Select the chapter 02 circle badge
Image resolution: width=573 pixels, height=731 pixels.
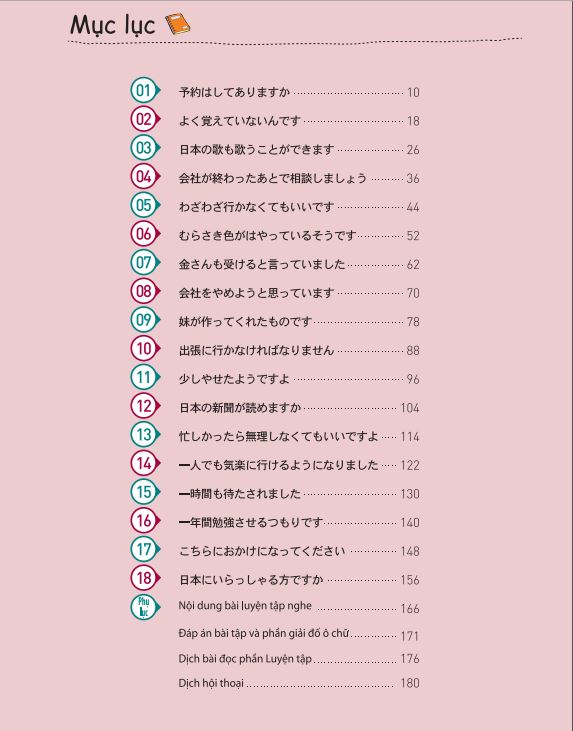(145, 119)
